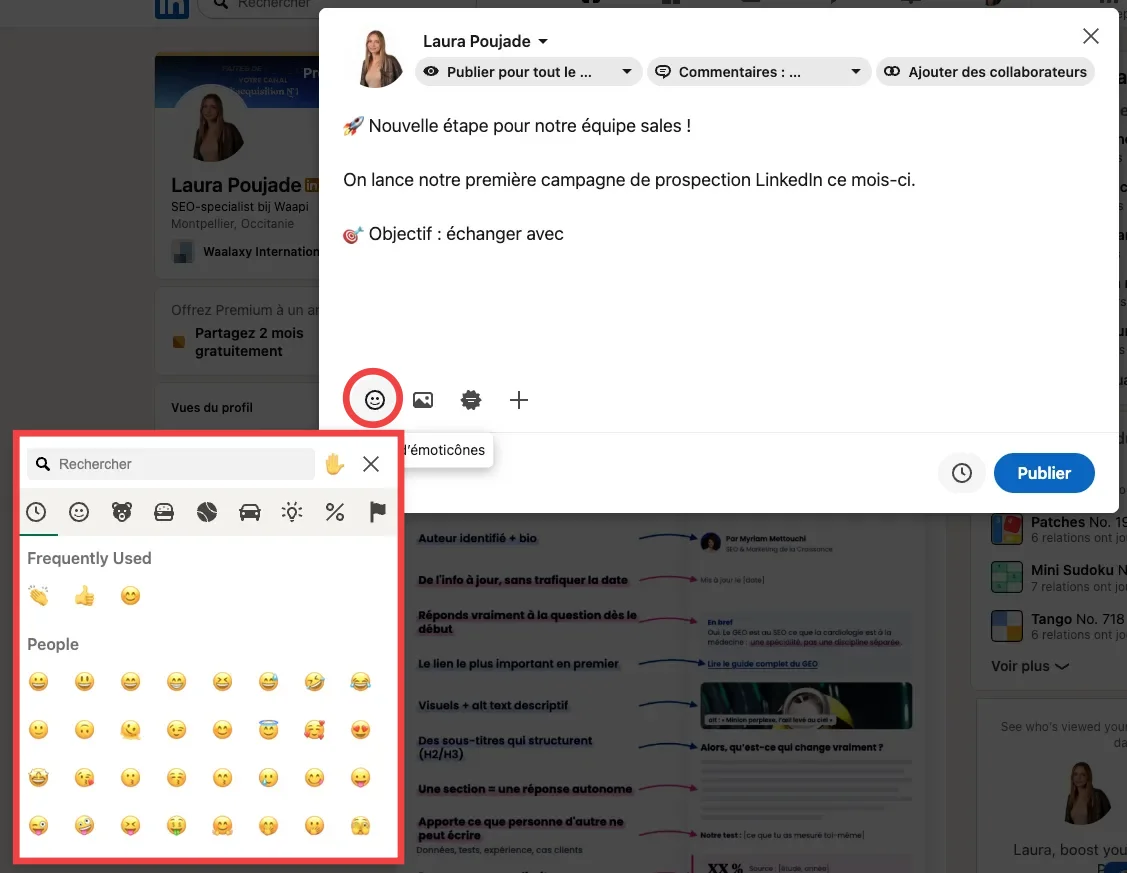The width and height of the screenshot is (1127, 873).
Task: Click the celebrate badge icon in composer
Action: pyautogui.click(x=471, y=399)
